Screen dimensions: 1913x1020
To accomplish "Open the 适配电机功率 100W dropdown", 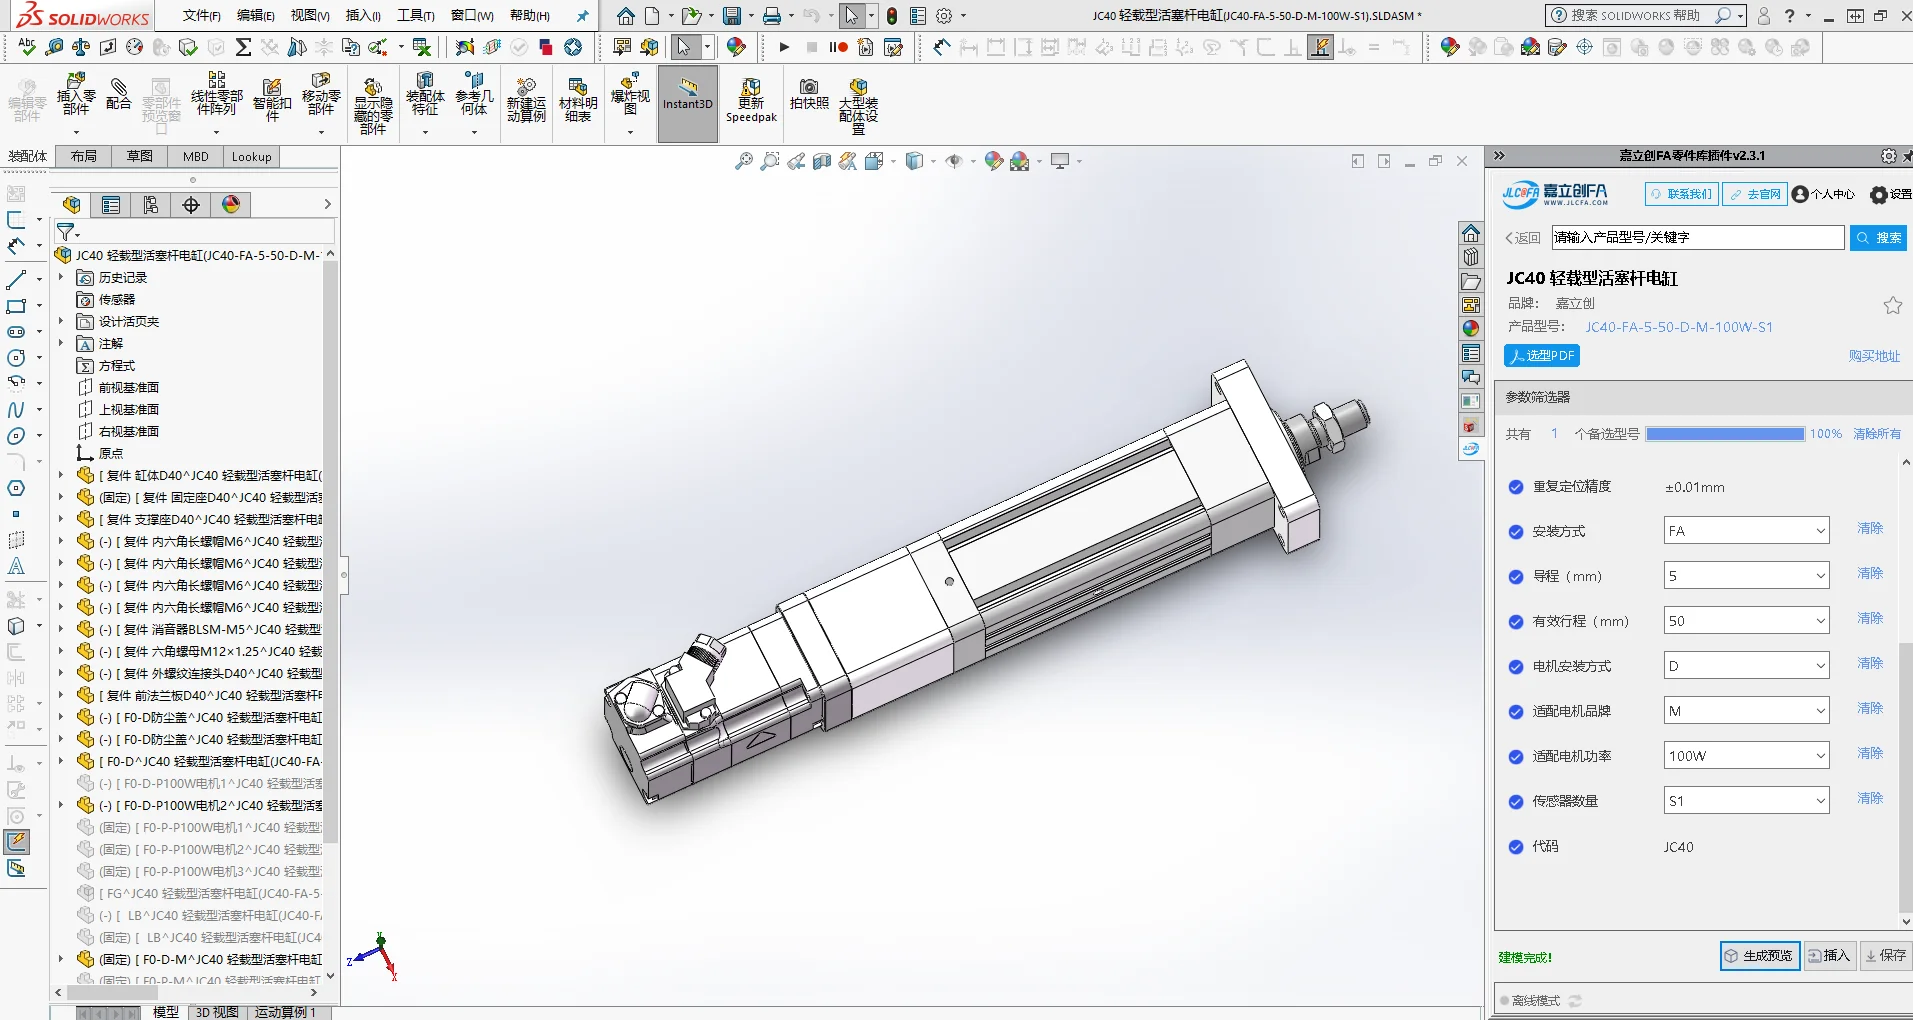I will click(1746, 756).
